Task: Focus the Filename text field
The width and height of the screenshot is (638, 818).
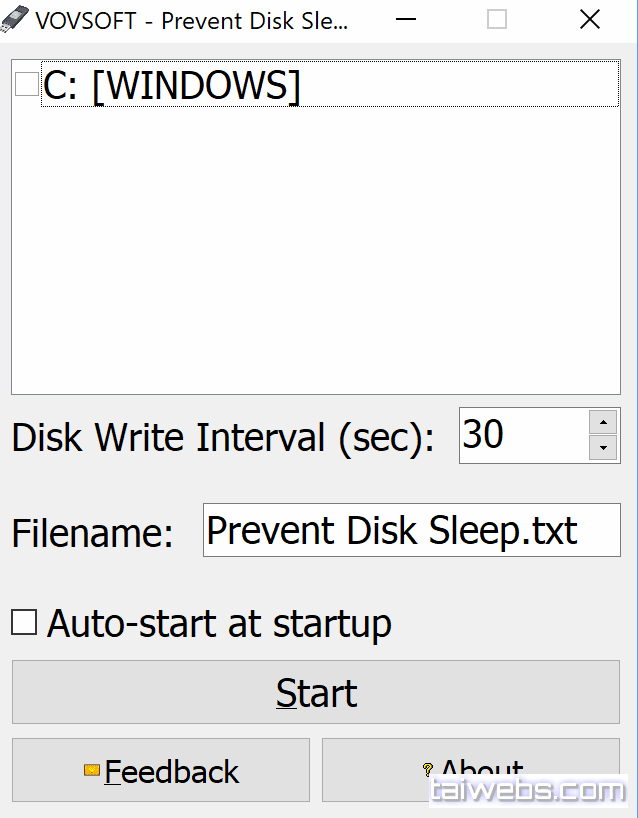Action: 411,530
